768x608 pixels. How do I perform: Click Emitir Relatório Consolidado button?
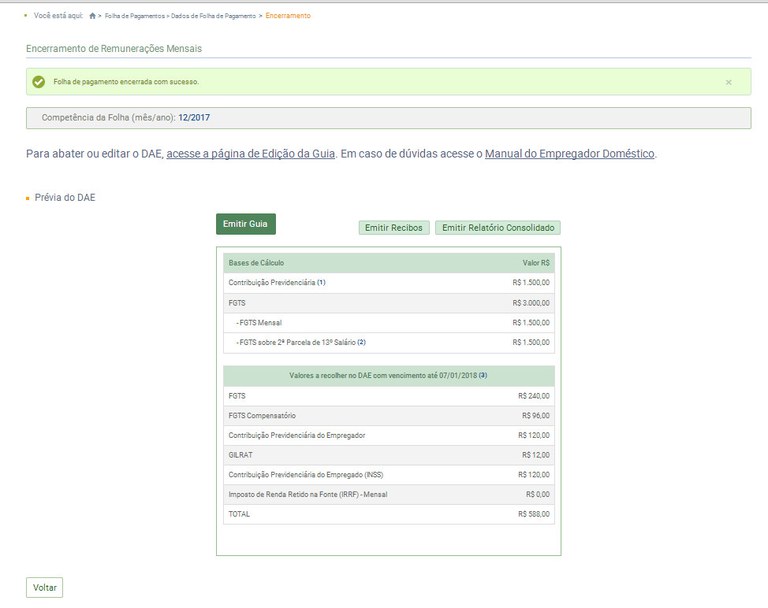(498, 228)
